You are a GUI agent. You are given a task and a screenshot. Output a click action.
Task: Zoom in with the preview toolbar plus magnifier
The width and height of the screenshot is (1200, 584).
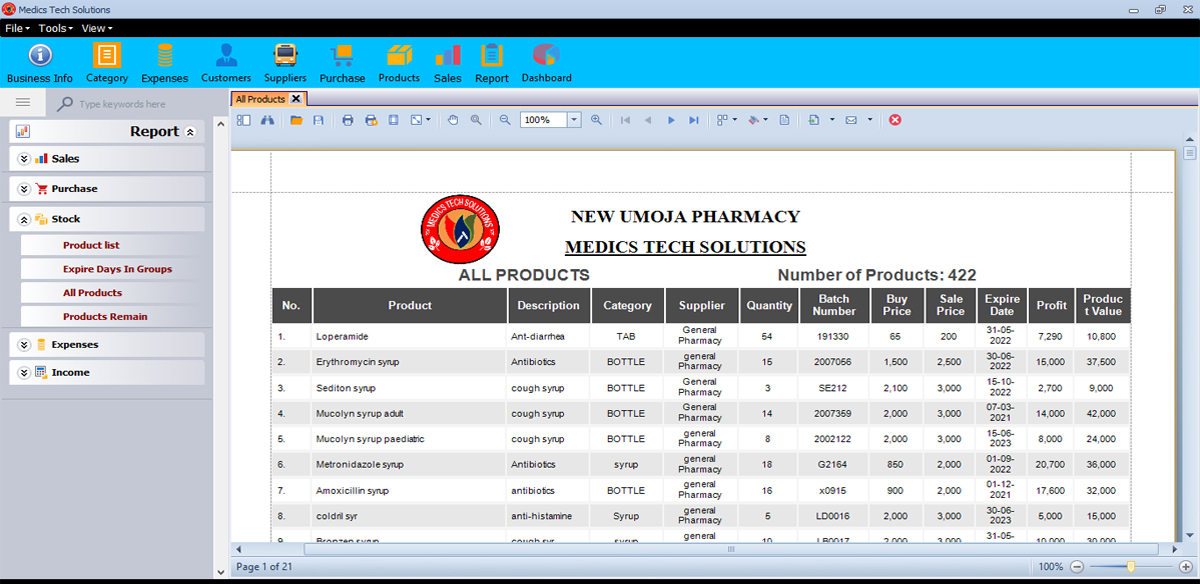596,120
